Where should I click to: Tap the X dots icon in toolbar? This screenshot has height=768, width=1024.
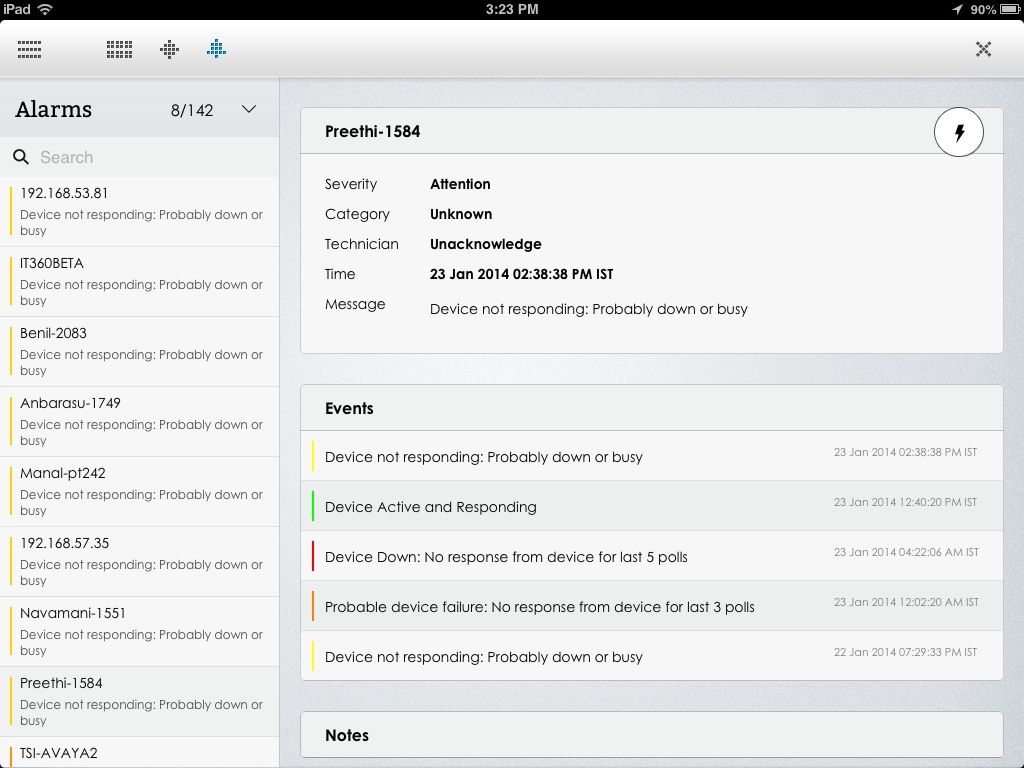coord(984,49)
